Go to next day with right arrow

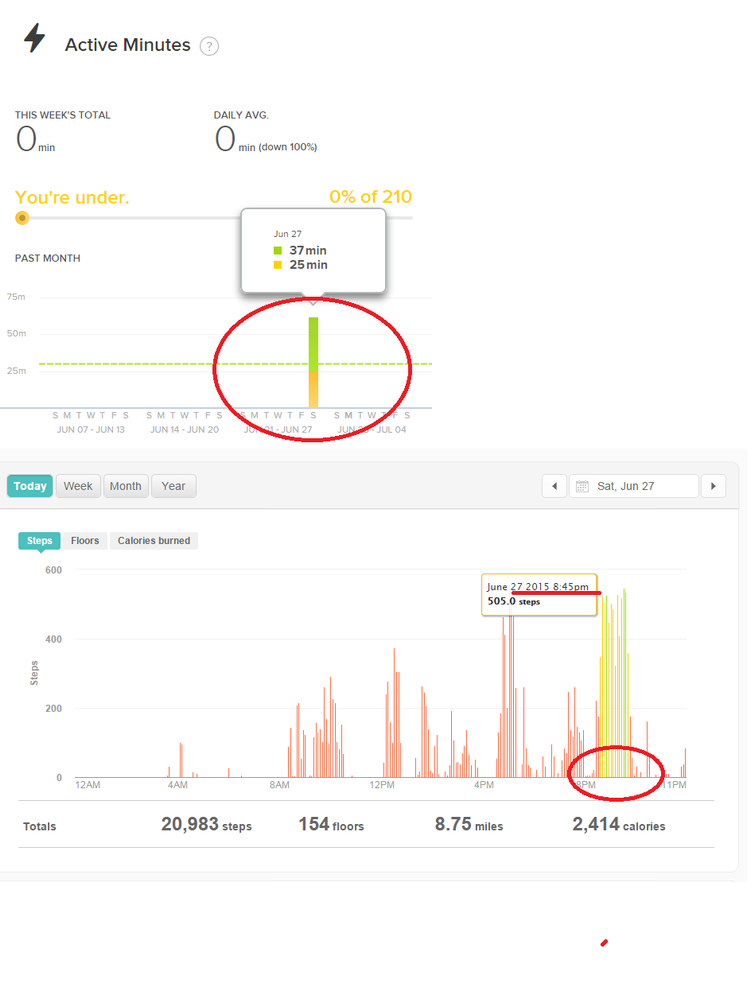pos(713,486)
